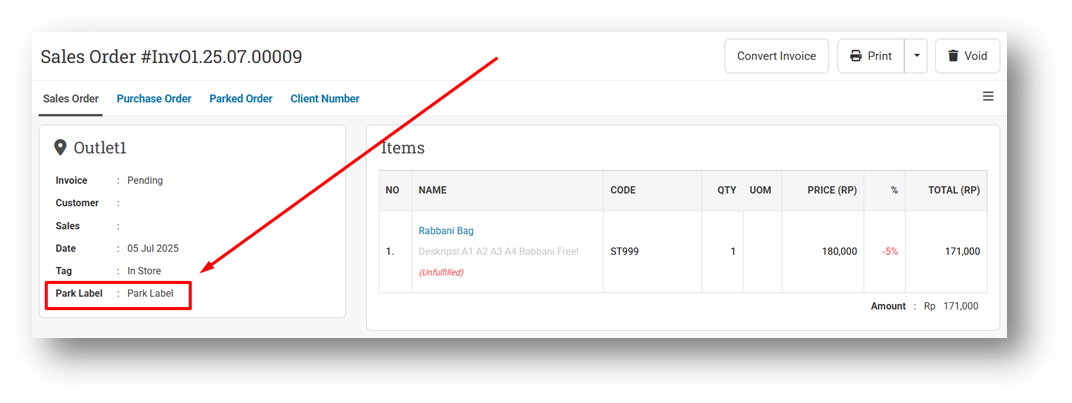The width and height of the screenshot is (1072, 403).
Task: Open the hamburger menu icon
Action: tap(988, 96)
